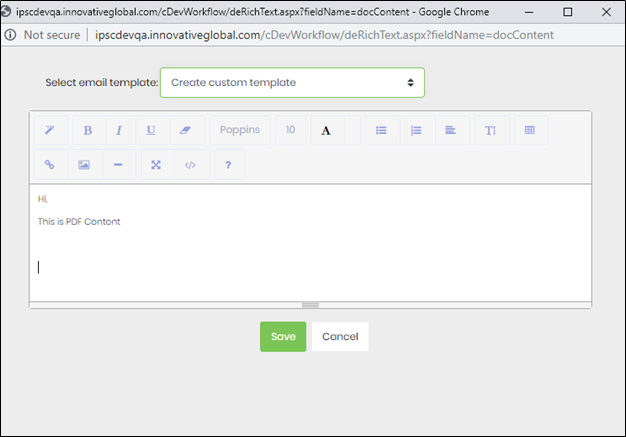Apply the recent font color A button
Viewport: 626px width, 437px height.
click(327, 130)
